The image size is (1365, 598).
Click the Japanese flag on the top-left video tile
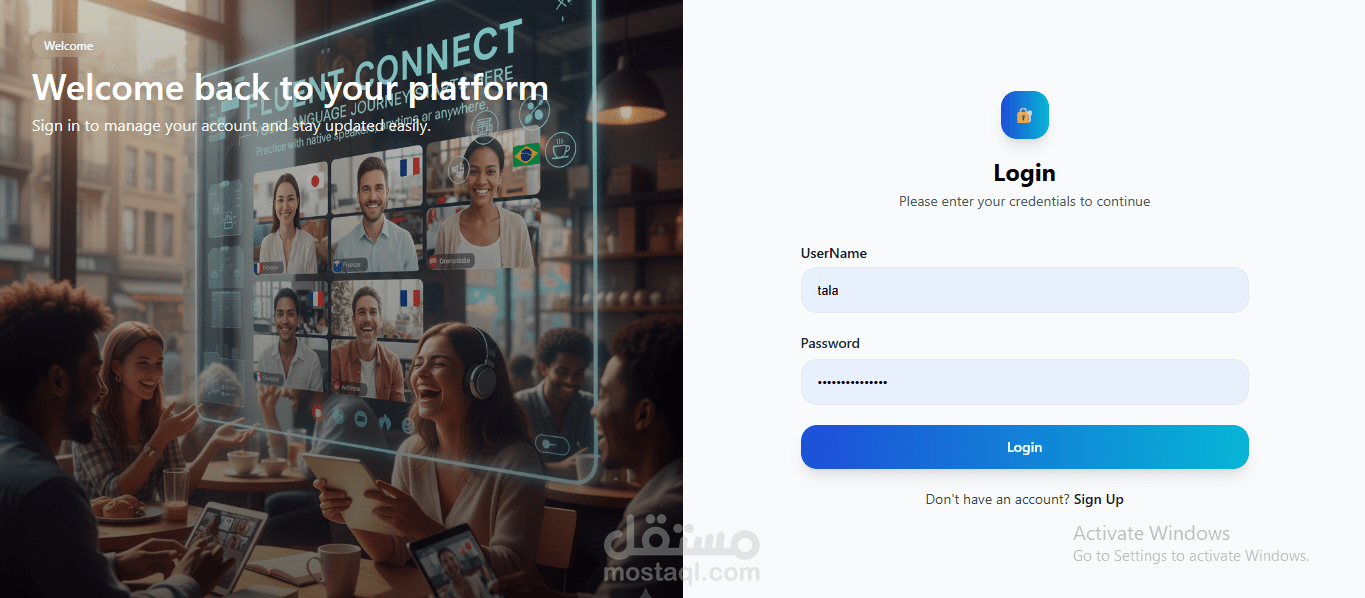(x=315, y=182)
